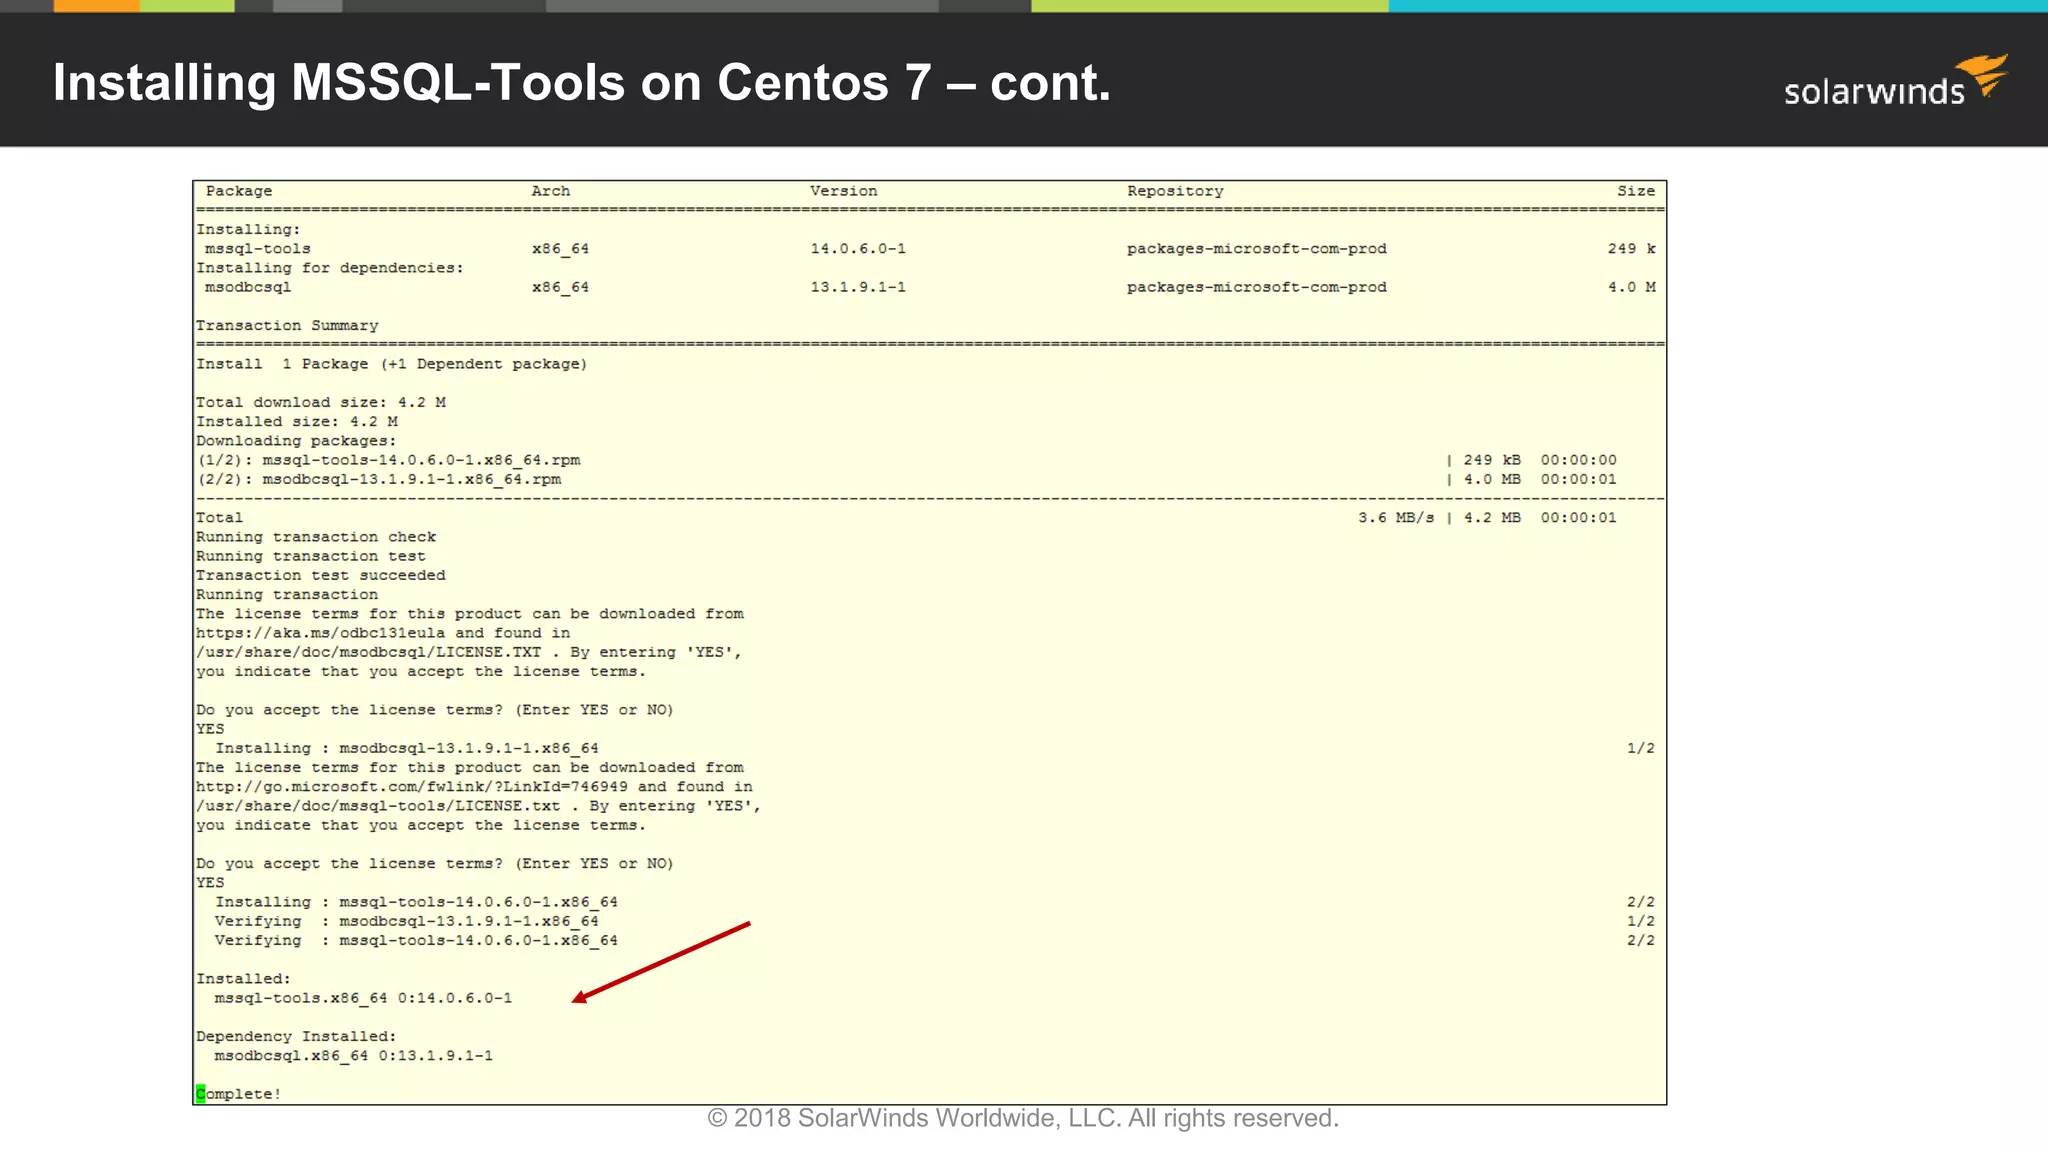Viewport: 2048px width, 1152px height.
Task: Click the 'Transaction Summary' line
Action: pyautogui.click(x=287, y=326)
